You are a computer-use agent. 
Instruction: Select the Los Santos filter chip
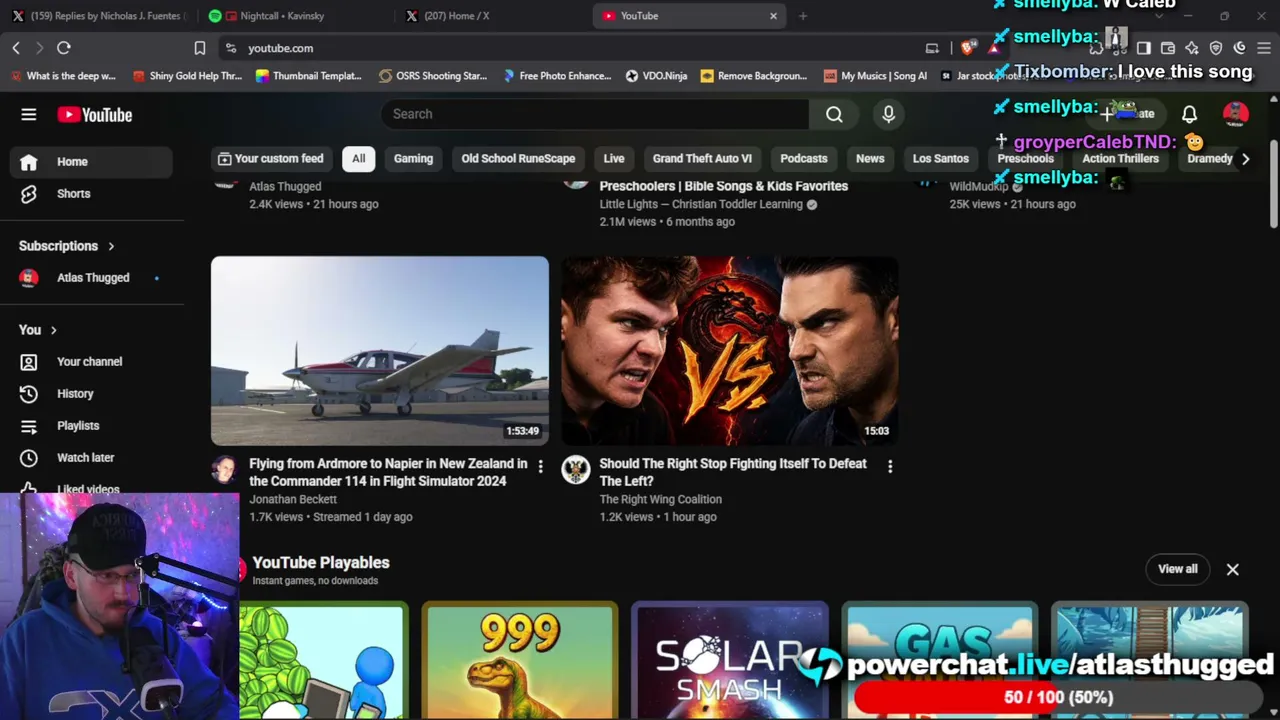click(x=941, y=159)
